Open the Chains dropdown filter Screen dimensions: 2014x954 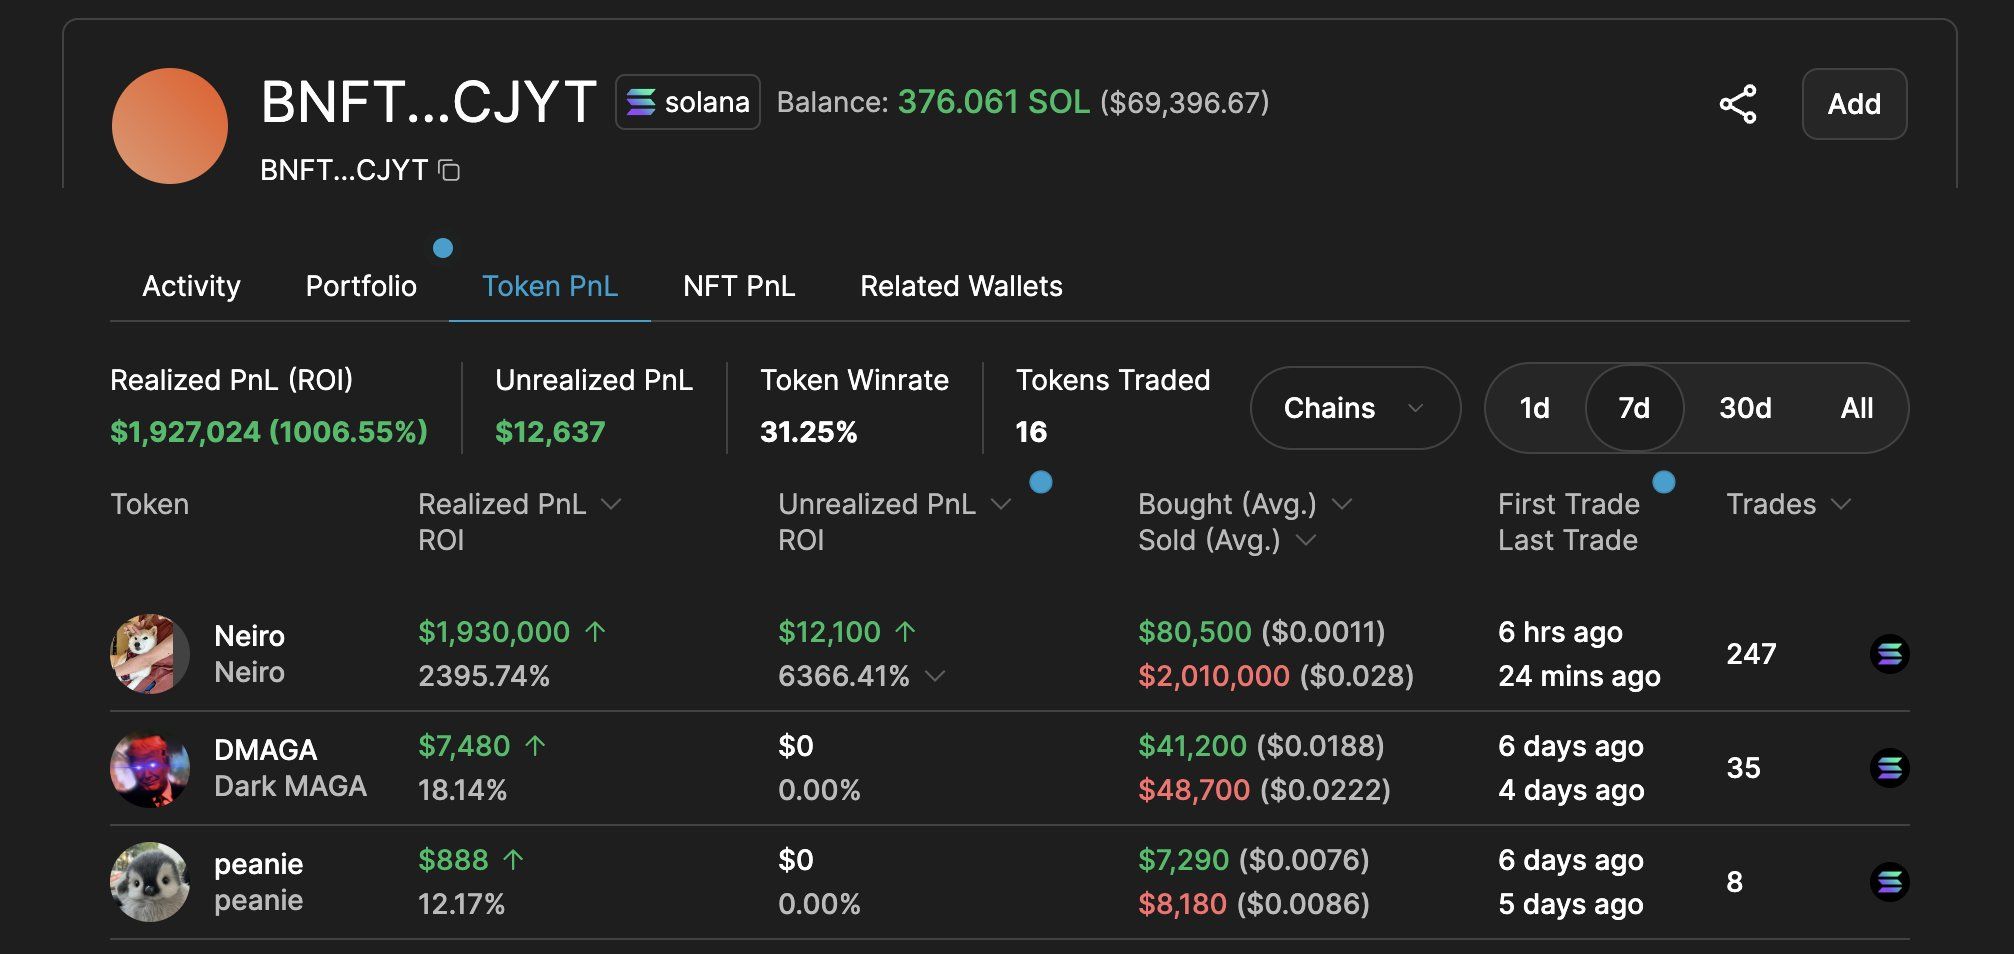pos(1354,408)
